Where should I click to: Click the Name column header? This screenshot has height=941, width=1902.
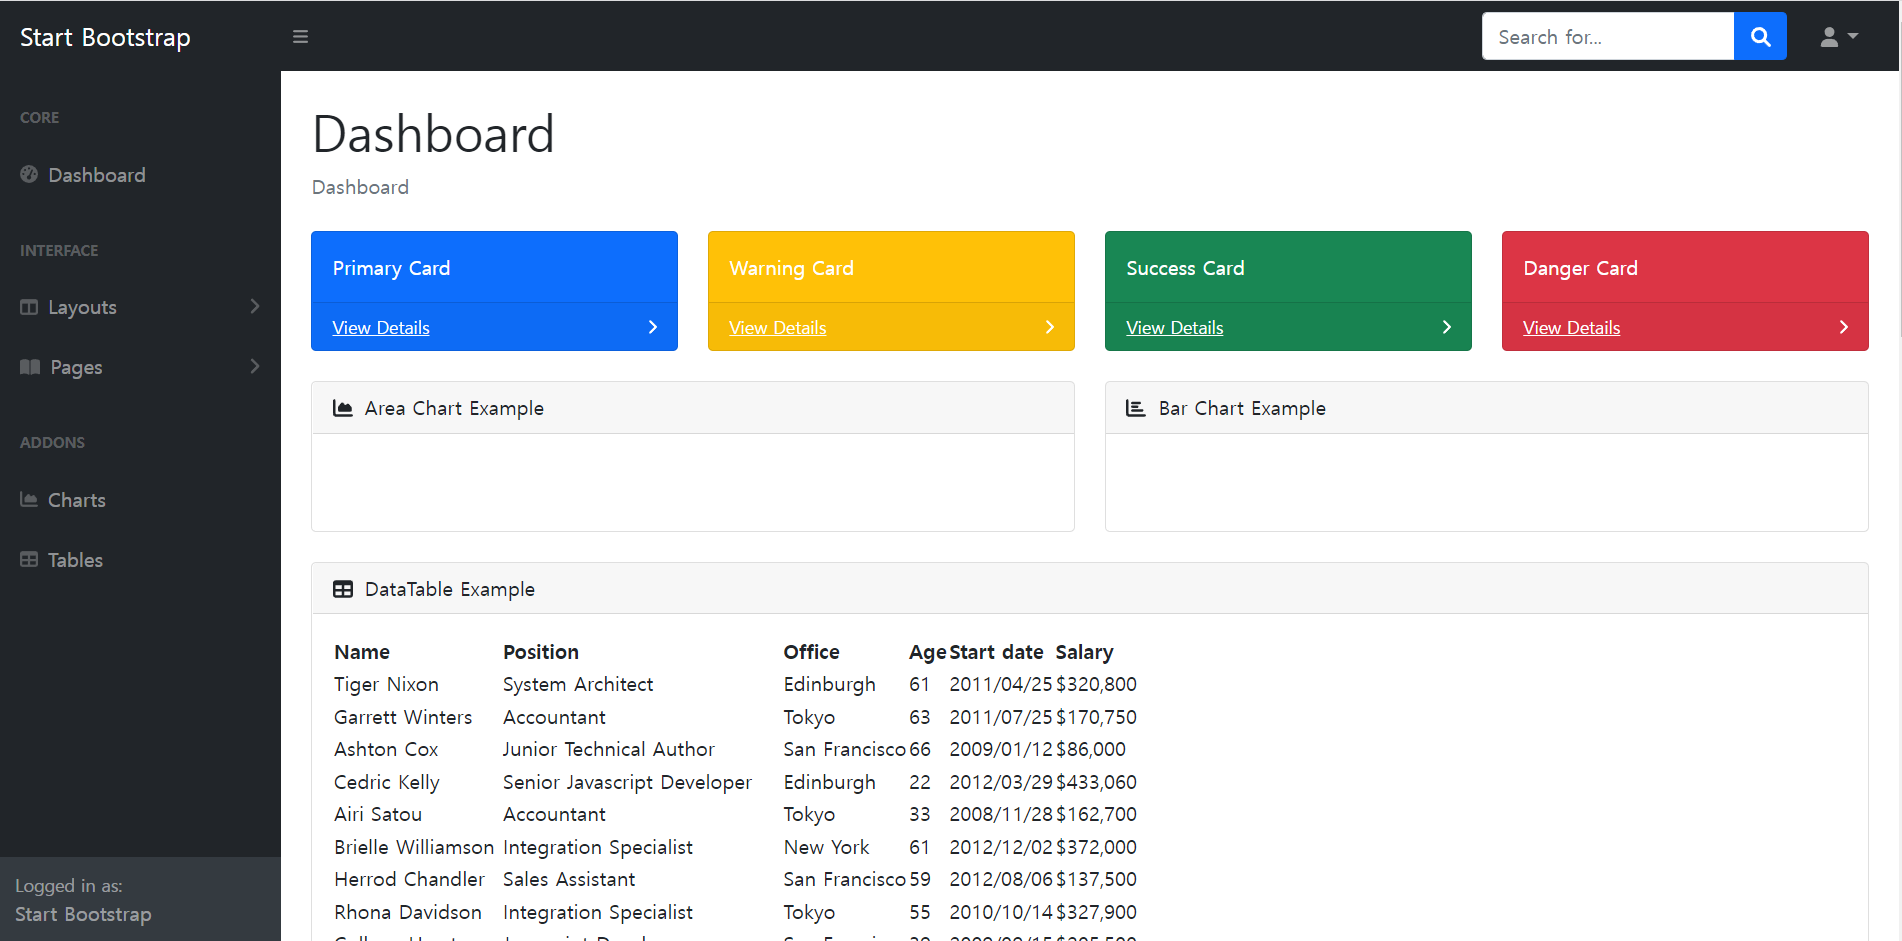click(362, 652)
